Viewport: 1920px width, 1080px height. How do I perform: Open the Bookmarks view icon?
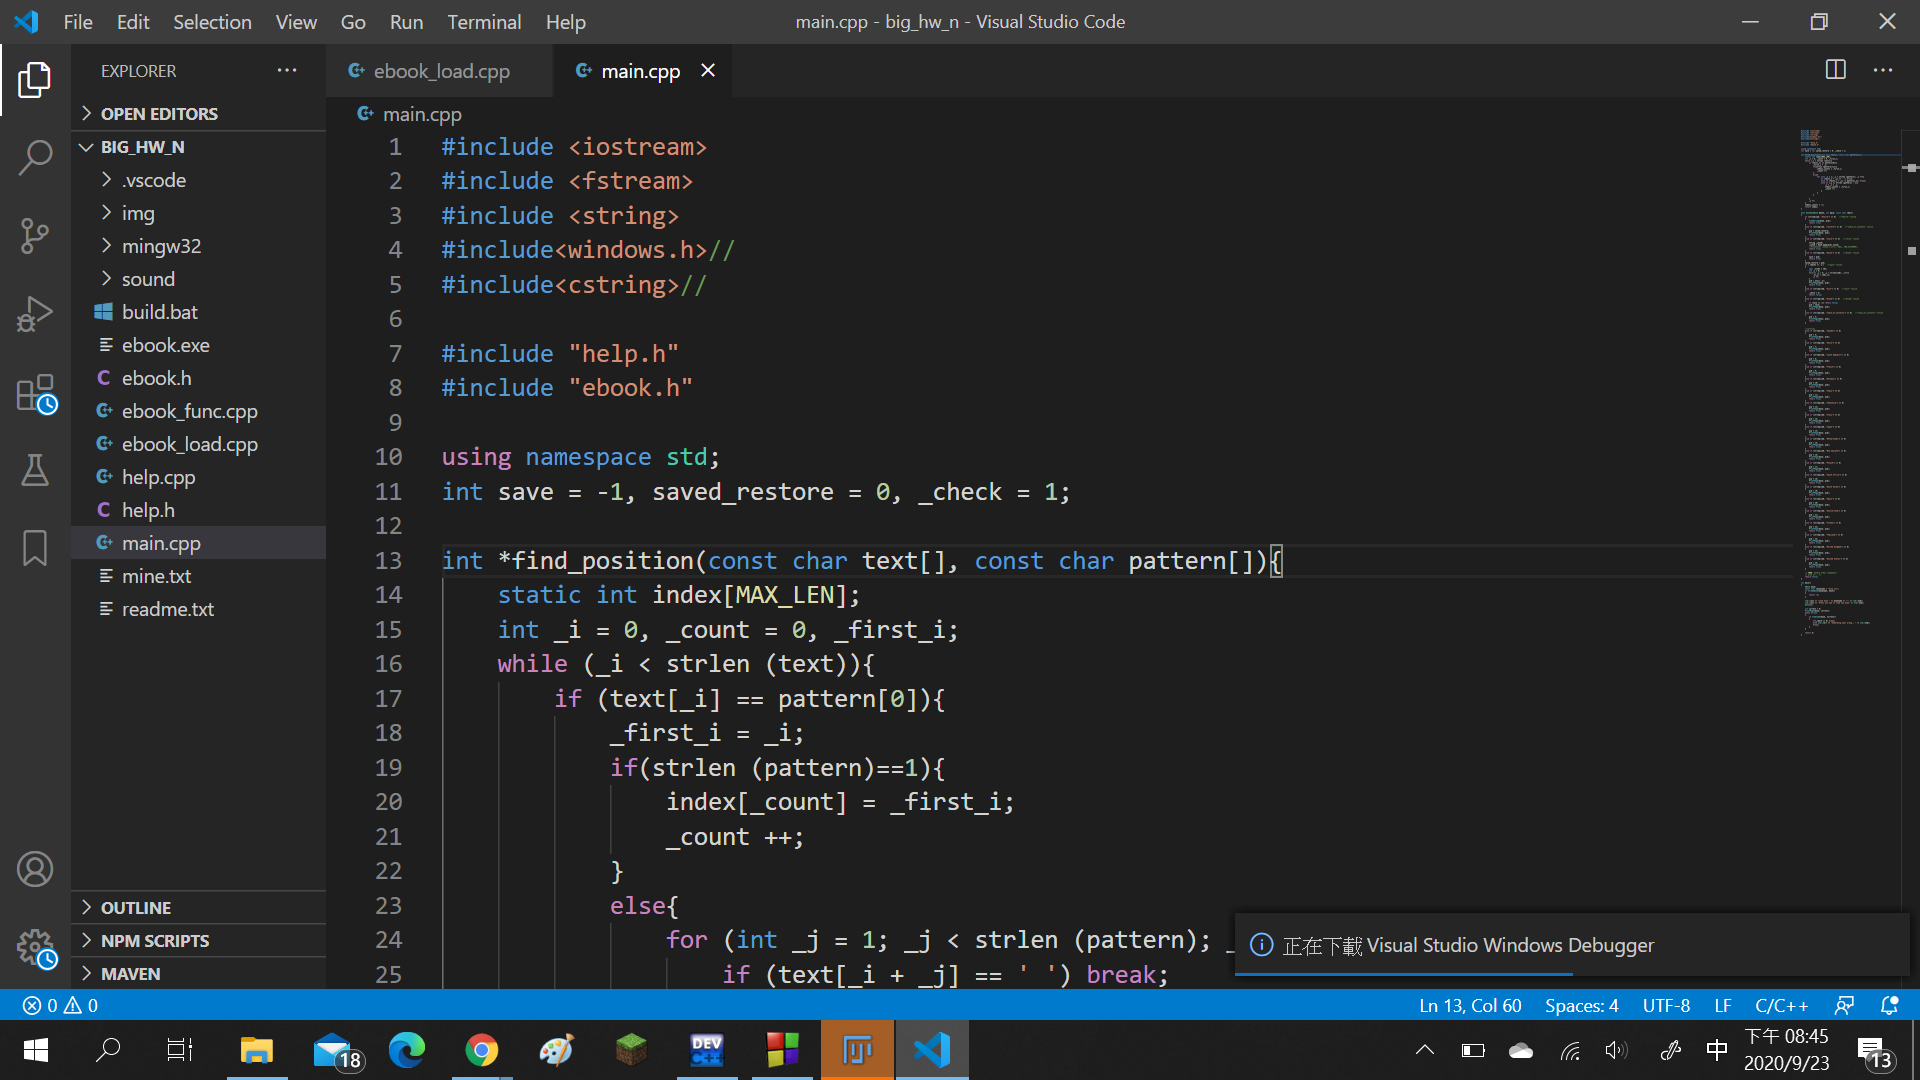[35, 548]
